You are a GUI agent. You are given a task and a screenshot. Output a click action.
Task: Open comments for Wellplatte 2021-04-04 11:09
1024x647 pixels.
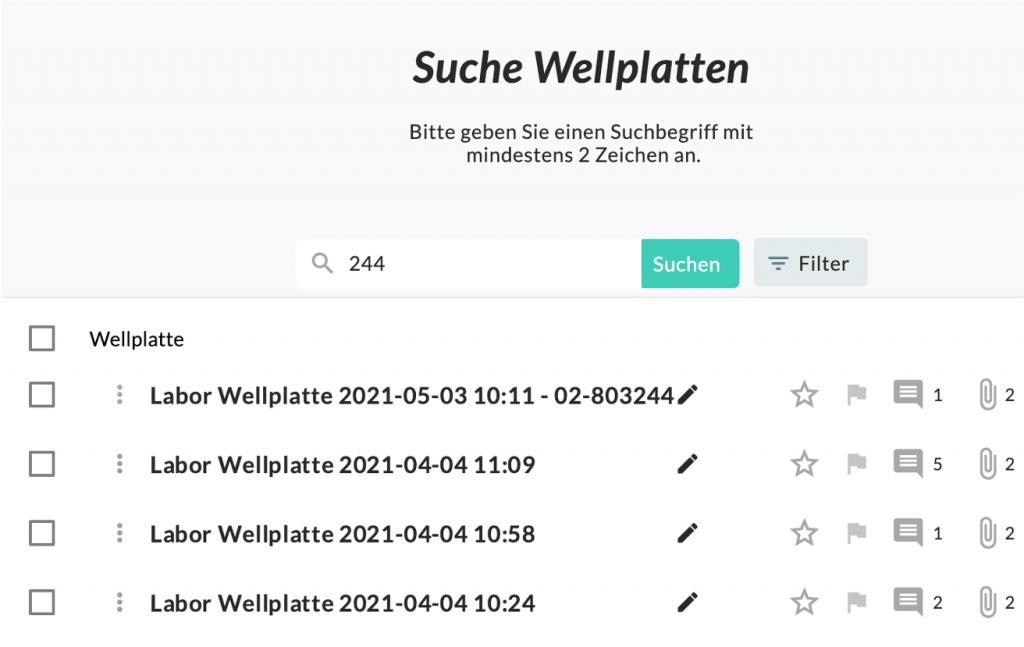[x=908, y=464]
